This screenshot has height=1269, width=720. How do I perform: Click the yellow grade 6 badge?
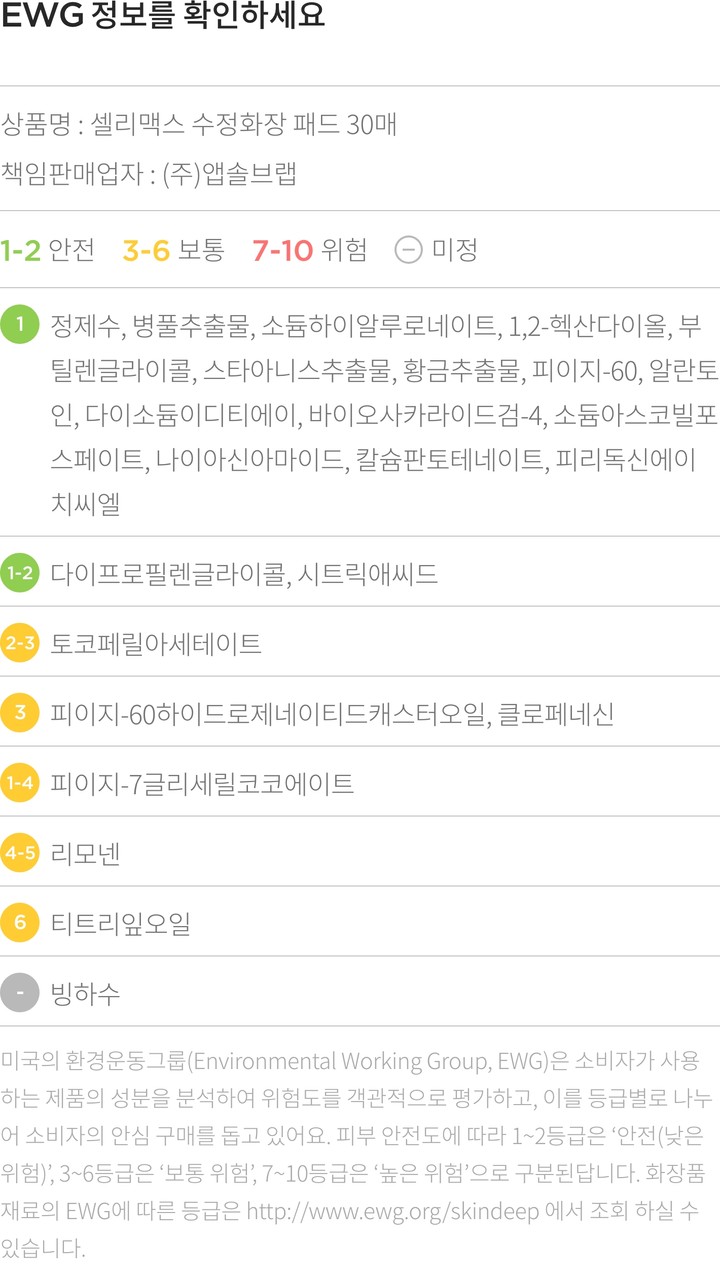click(x=20, y=923)
